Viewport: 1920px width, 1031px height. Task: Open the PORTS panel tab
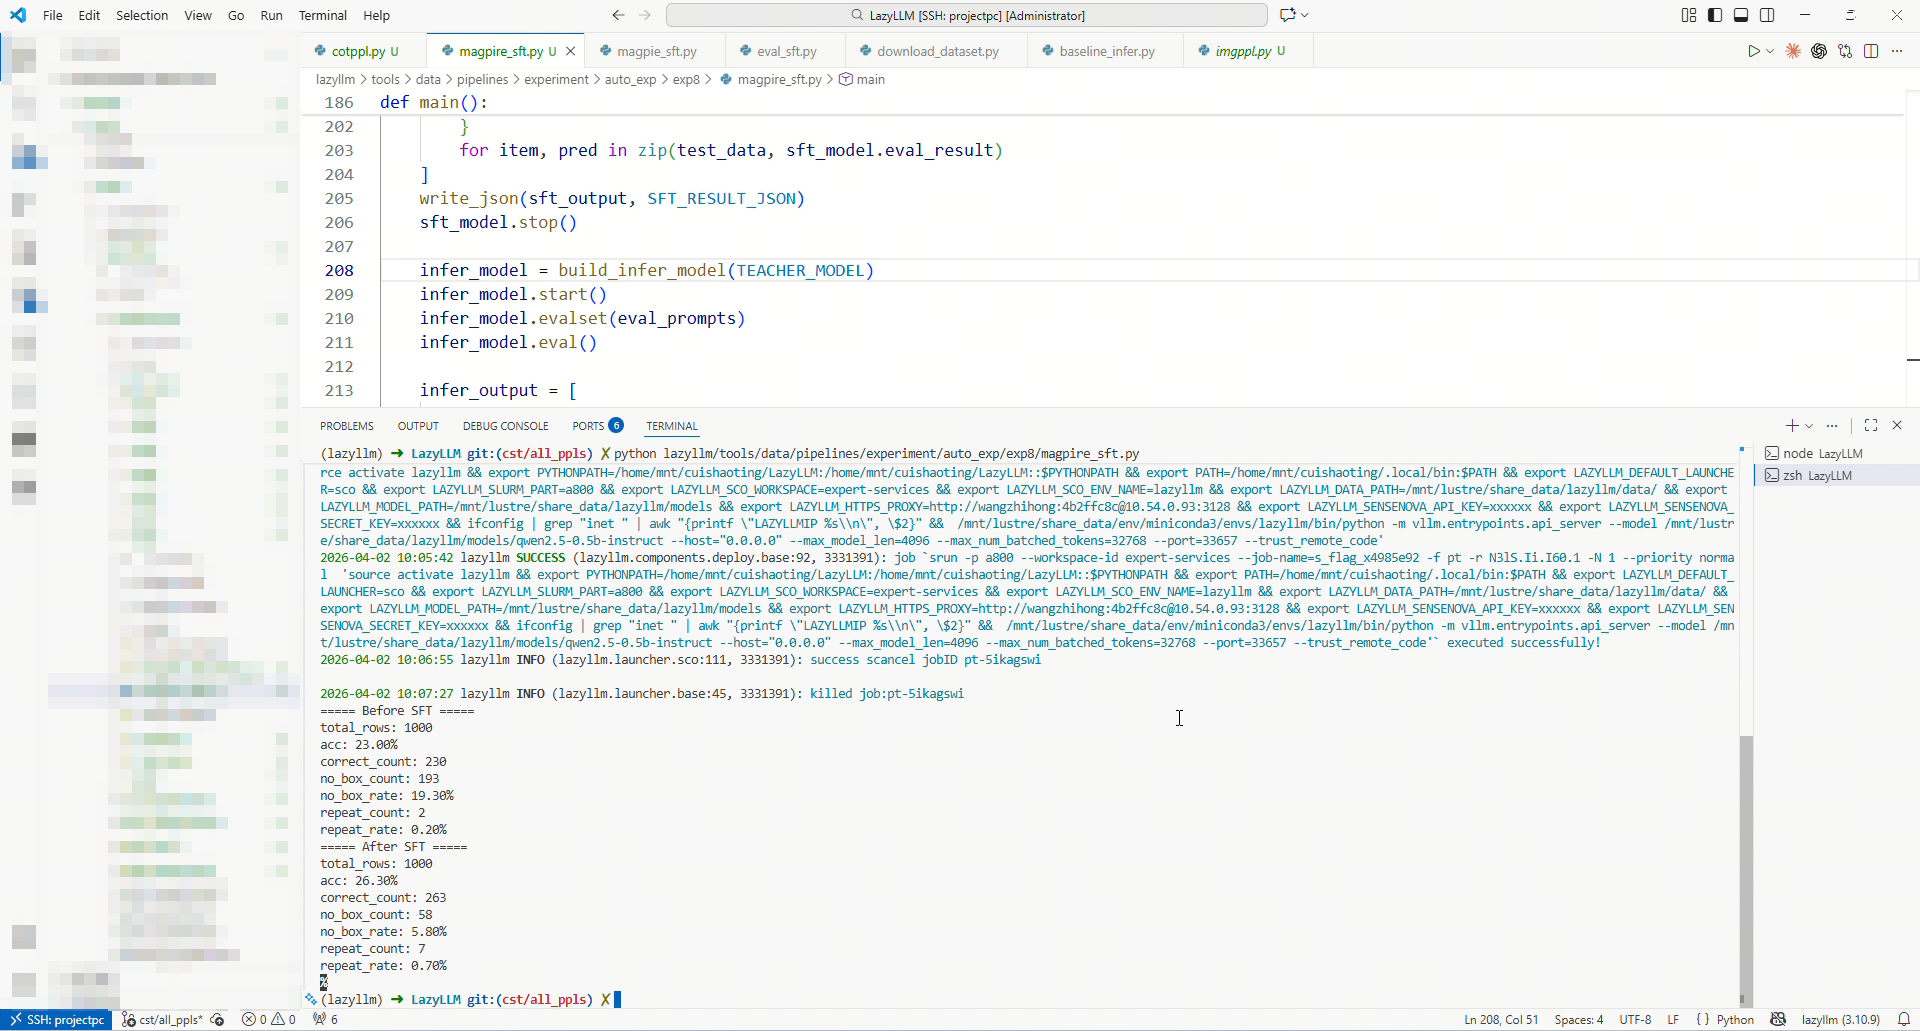pyautogui.click(x=598, y=426)
